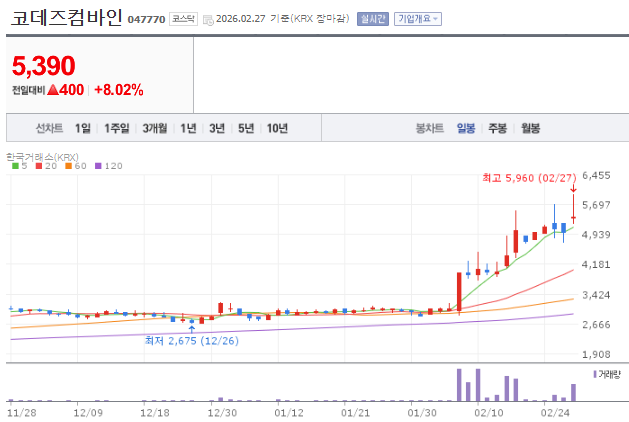Click the 실시간 real-time button
The image size is (629, 422).
pos(373,19)
